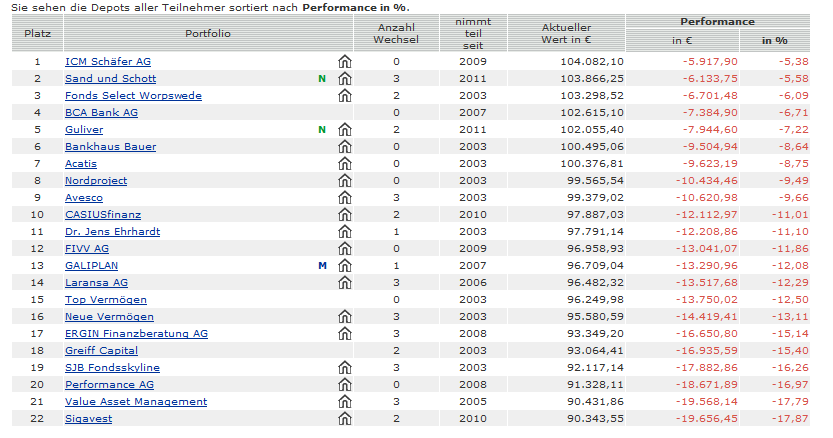Click the house icon next to Acatis
The height and width of the screenshot is (438, 833).
click(x=345, y=164)
